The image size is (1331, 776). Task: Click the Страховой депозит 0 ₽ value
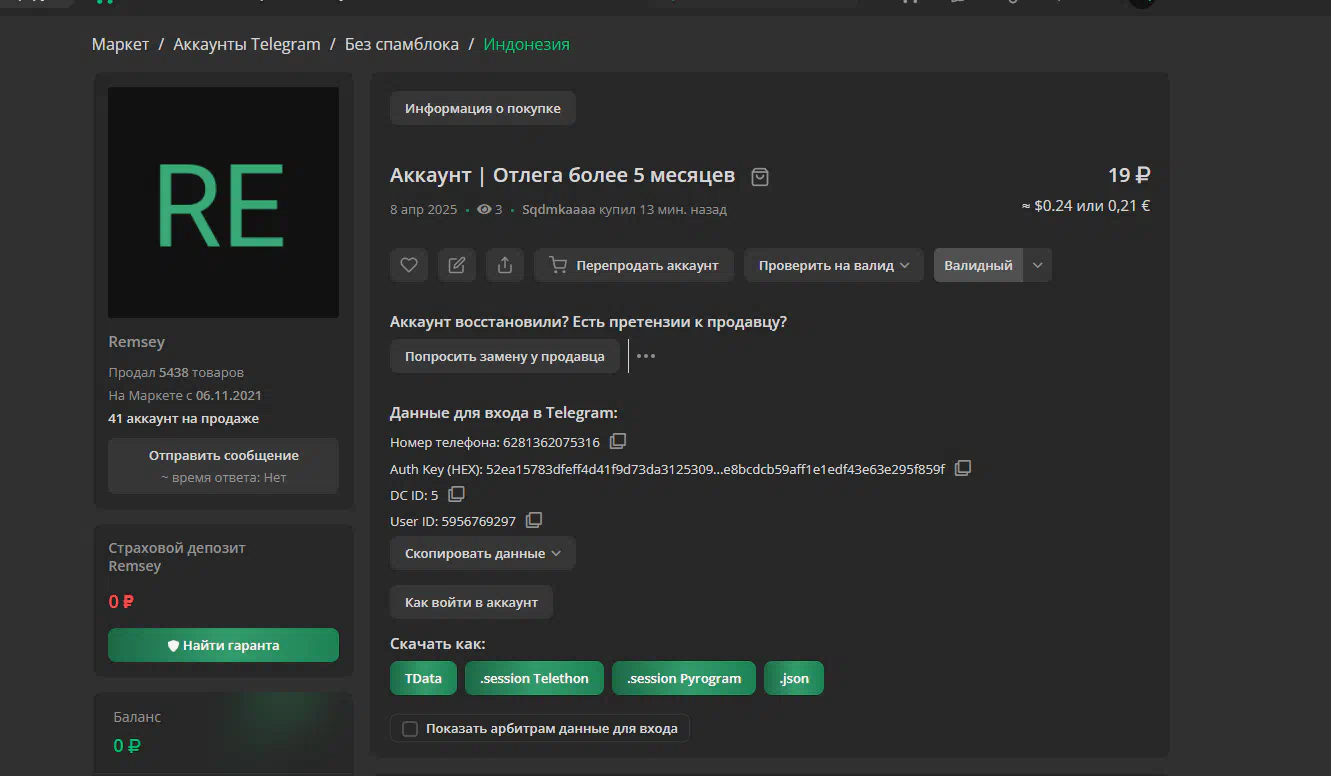[121, 601]
